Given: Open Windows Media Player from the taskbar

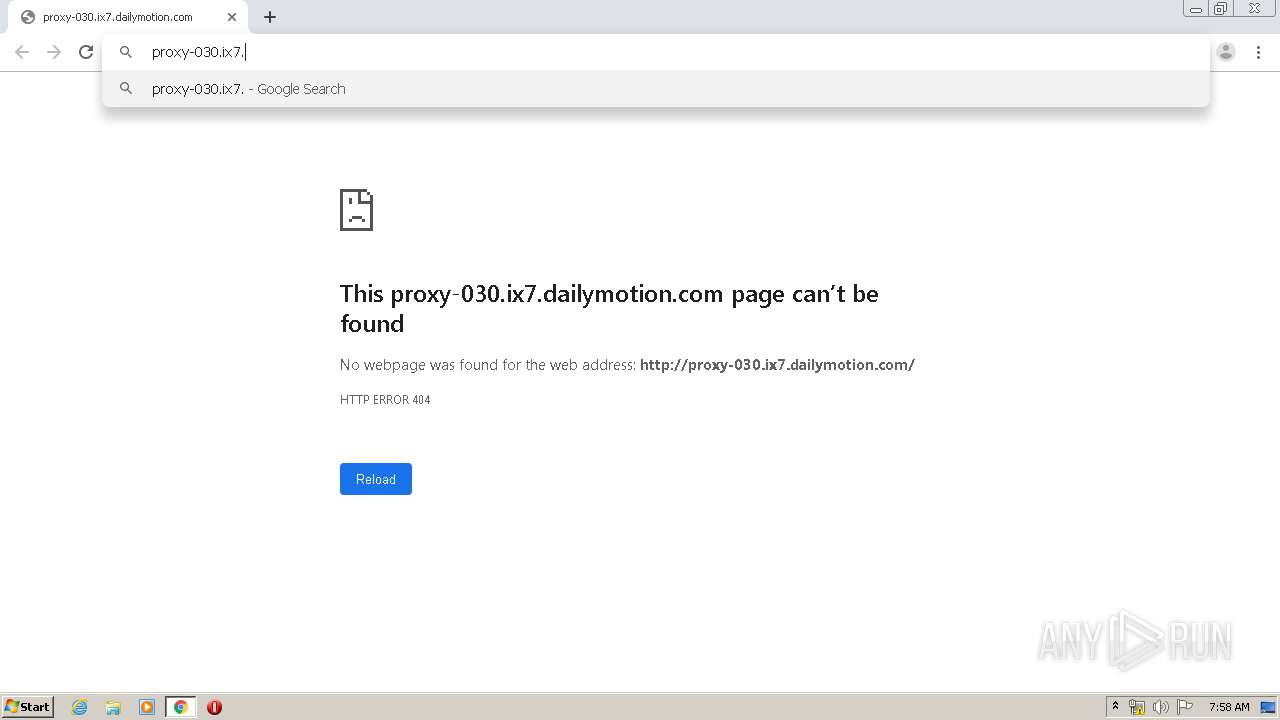Looking at the screenshot, I should coord(147,707).
